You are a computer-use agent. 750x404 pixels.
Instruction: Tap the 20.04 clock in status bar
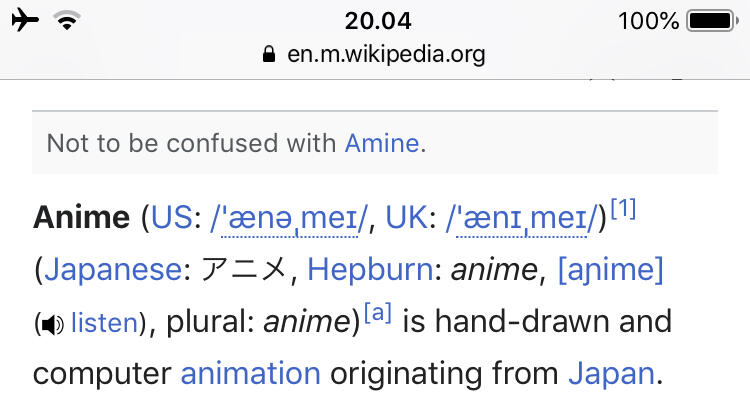click(375, 20)
